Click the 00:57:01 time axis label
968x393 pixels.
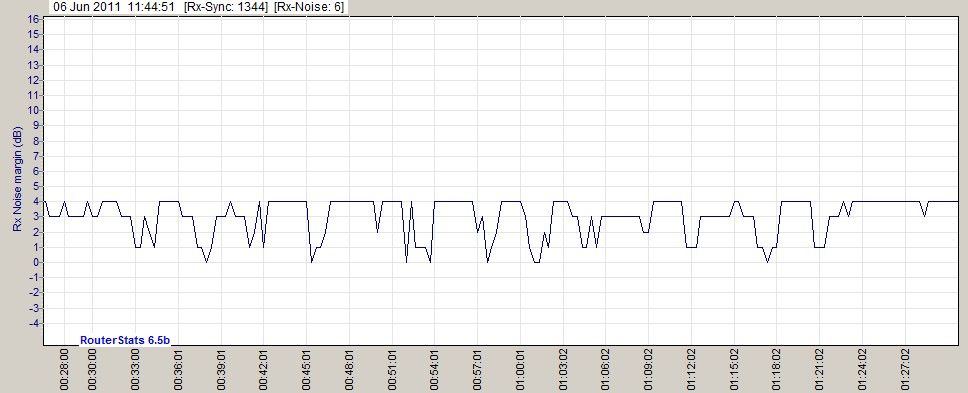tap(477, 369)
